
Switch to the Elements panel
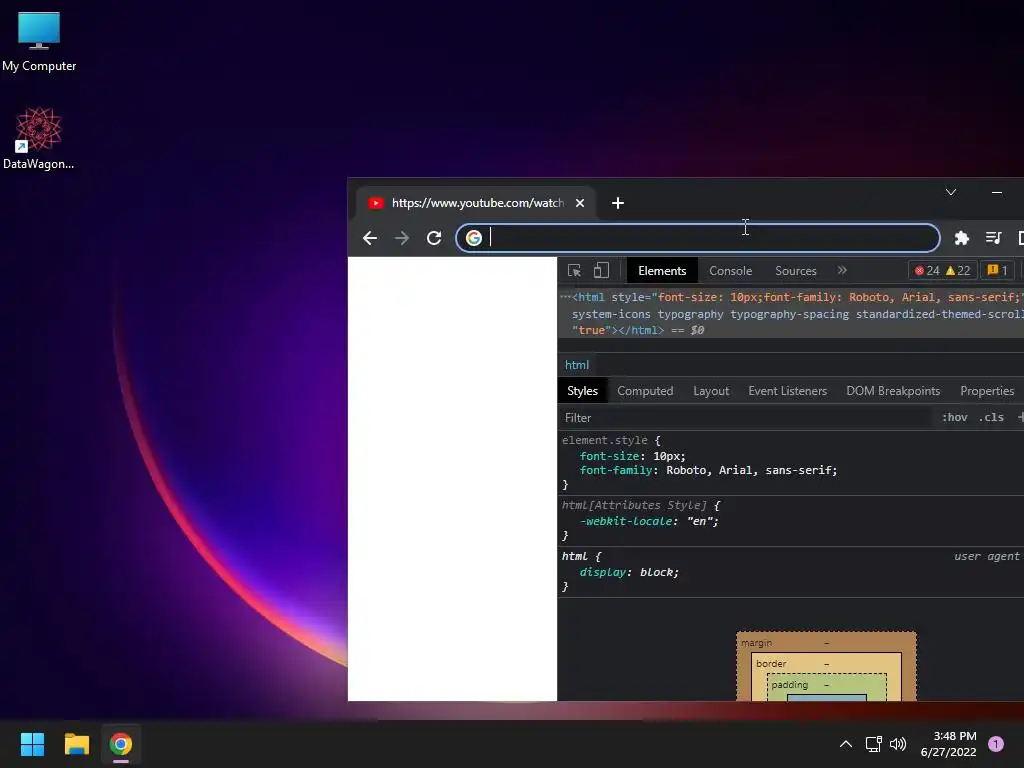662,270
